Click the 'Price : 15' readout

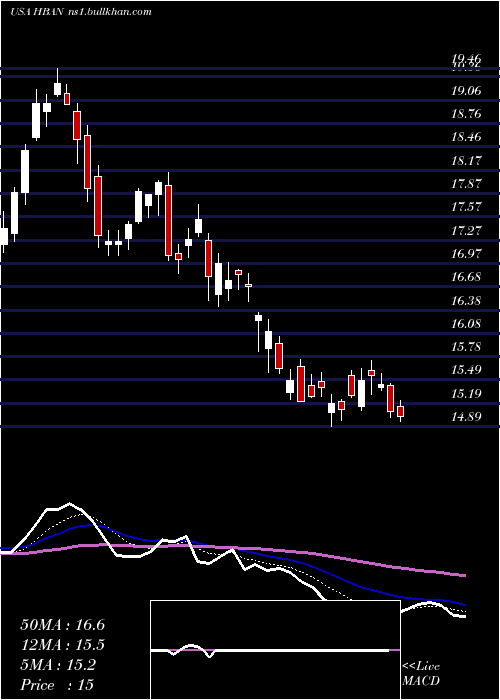coord(57,685)
